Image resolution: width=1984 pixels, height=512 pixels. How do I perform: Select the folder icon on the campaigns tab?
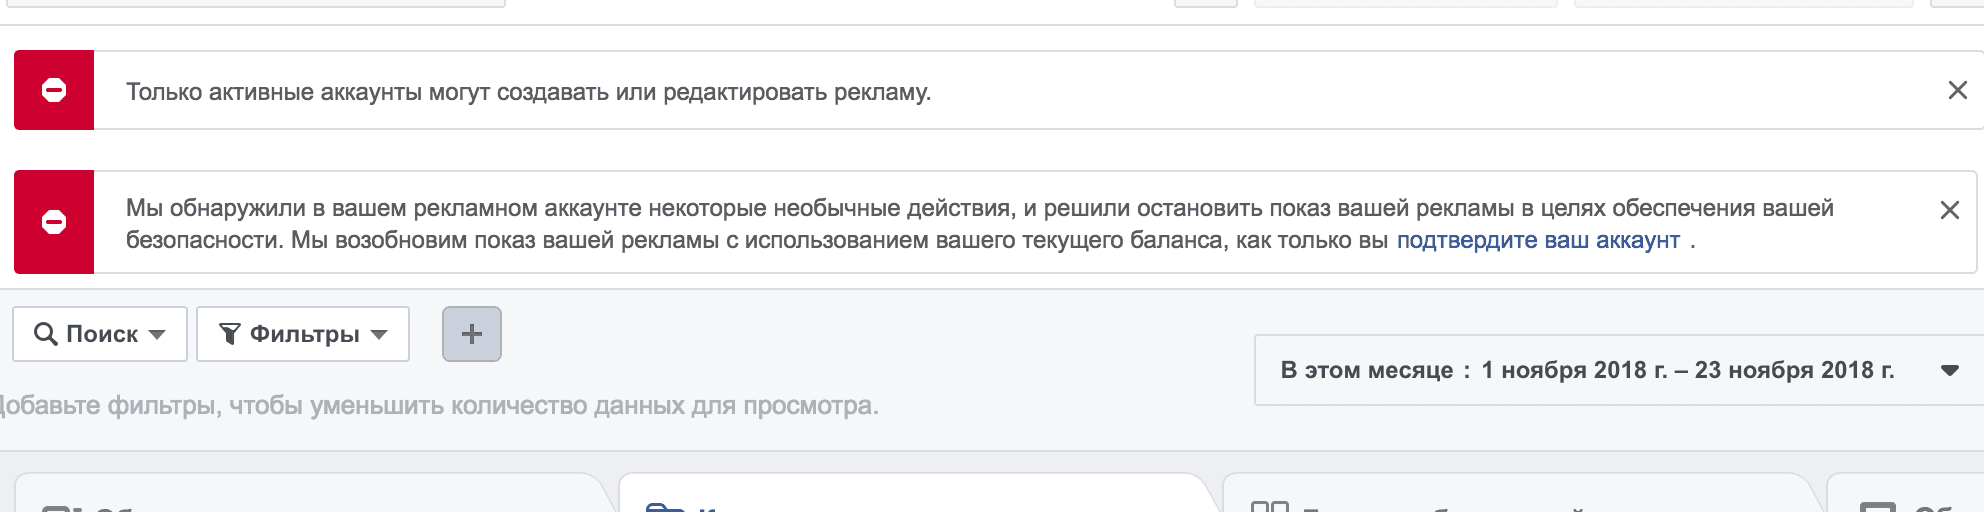click(664, 508)
